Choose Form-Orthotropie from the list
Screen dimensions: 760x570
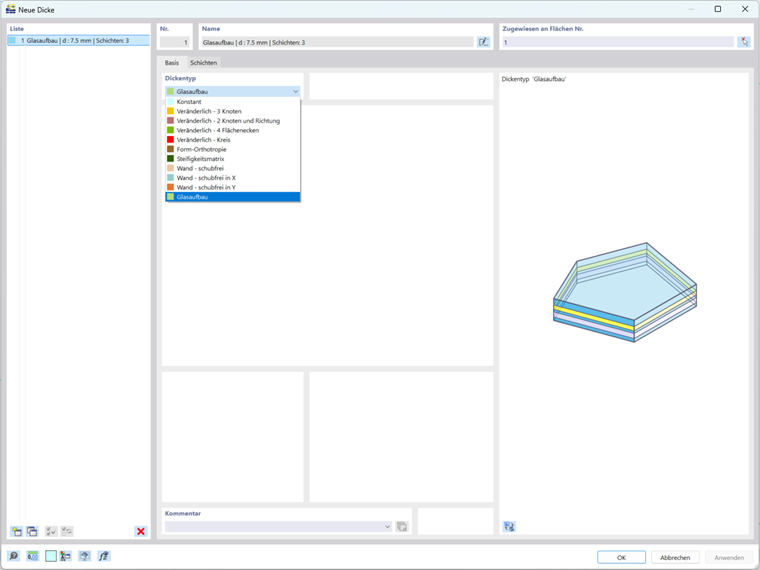tap(233, 149)
